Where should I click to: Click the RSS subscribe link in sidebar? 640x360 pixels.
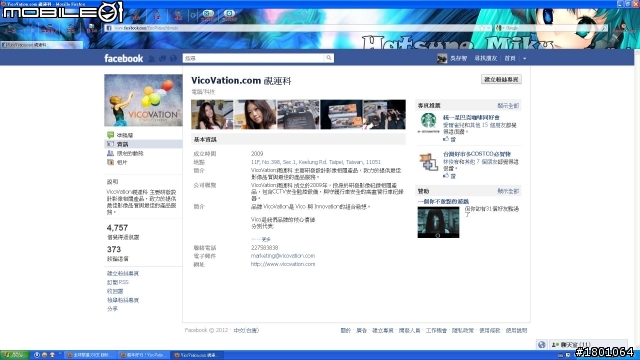tap(118, 282)
